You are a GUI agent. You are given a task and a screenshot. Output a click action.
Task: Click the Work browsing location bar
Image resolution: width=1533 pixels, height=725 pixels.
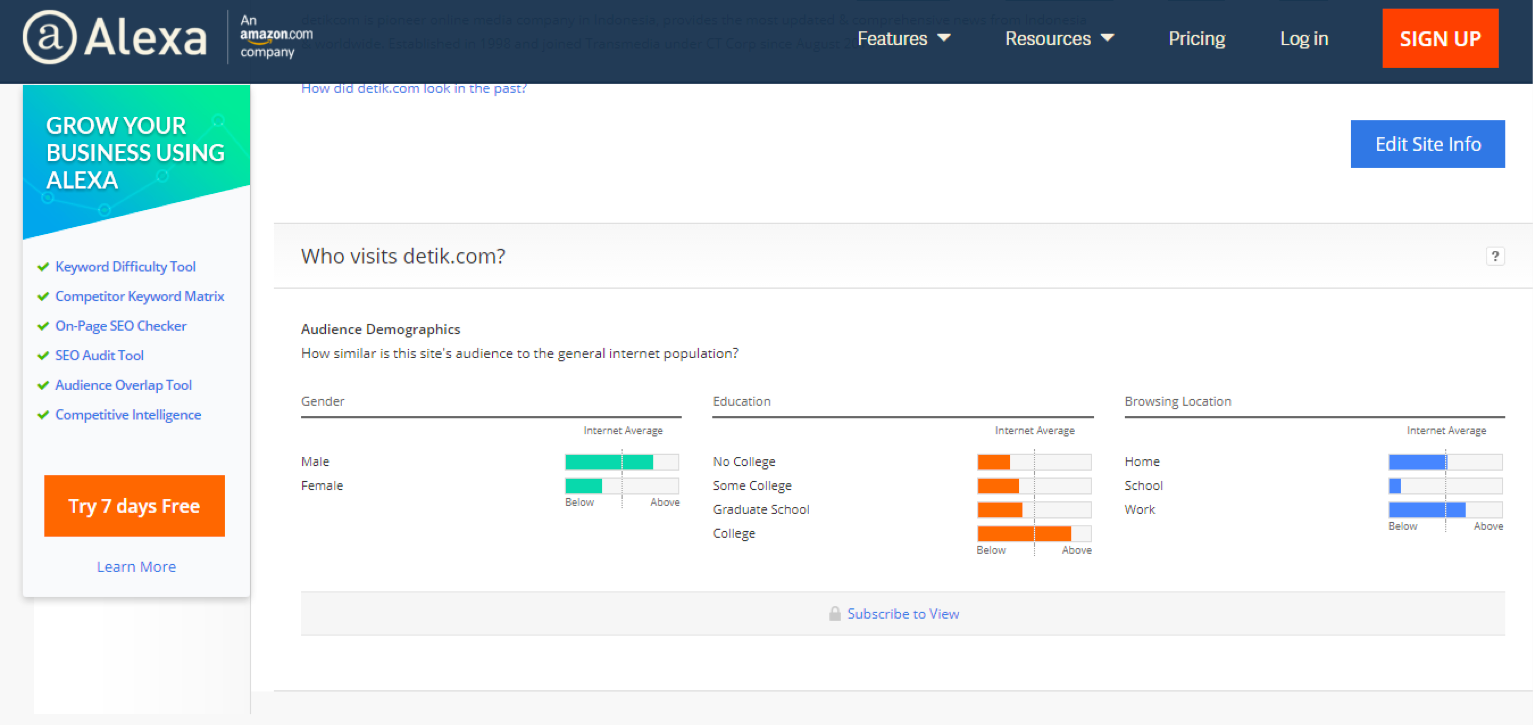click(x=1445, y=510)
